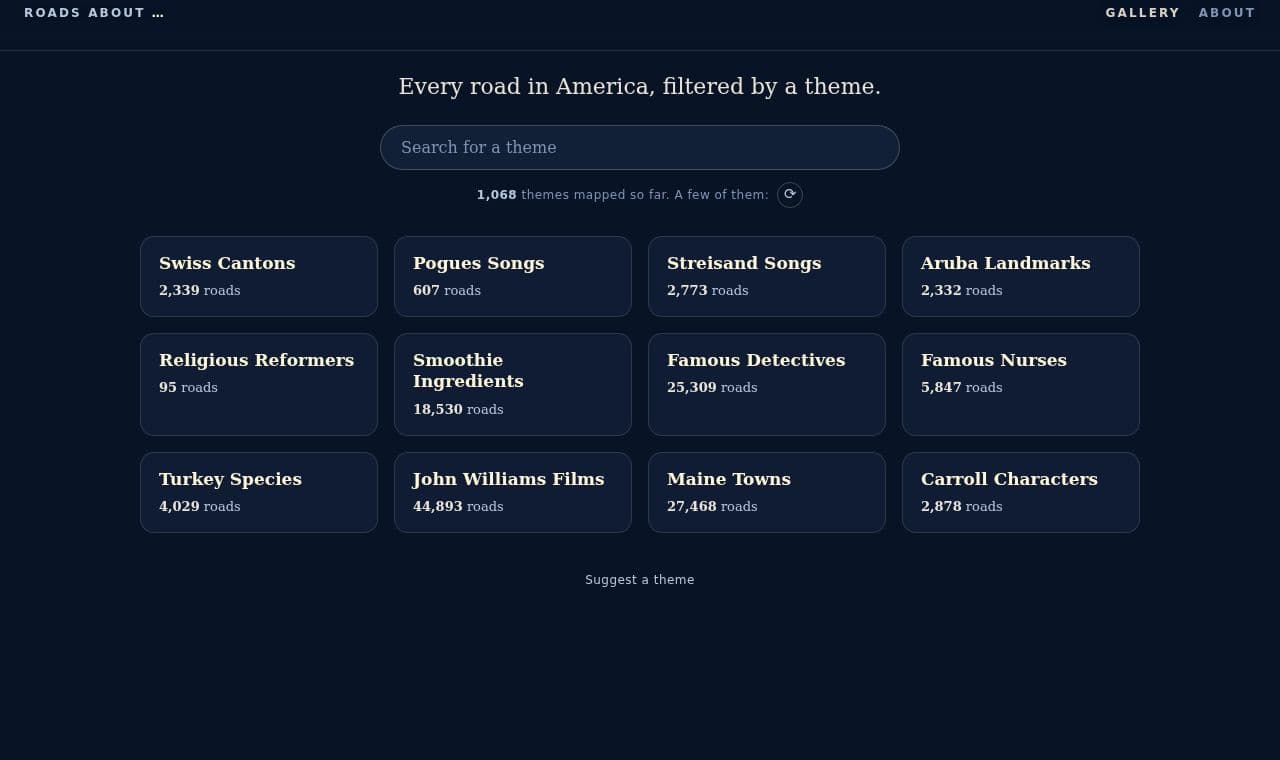The height and width of the screenshot is (760, 1280).
Task: Open the Famous Nurses theme card
Action: pos(1021,384)
